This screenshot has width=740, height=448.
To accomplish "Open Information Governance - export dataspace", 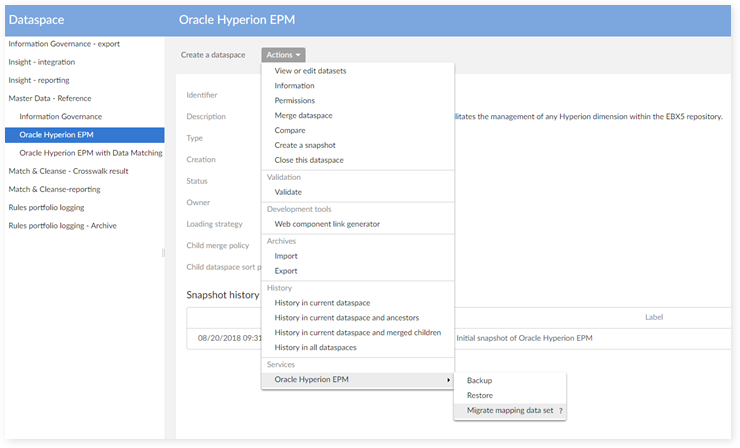I will click(x=63, y=44).
